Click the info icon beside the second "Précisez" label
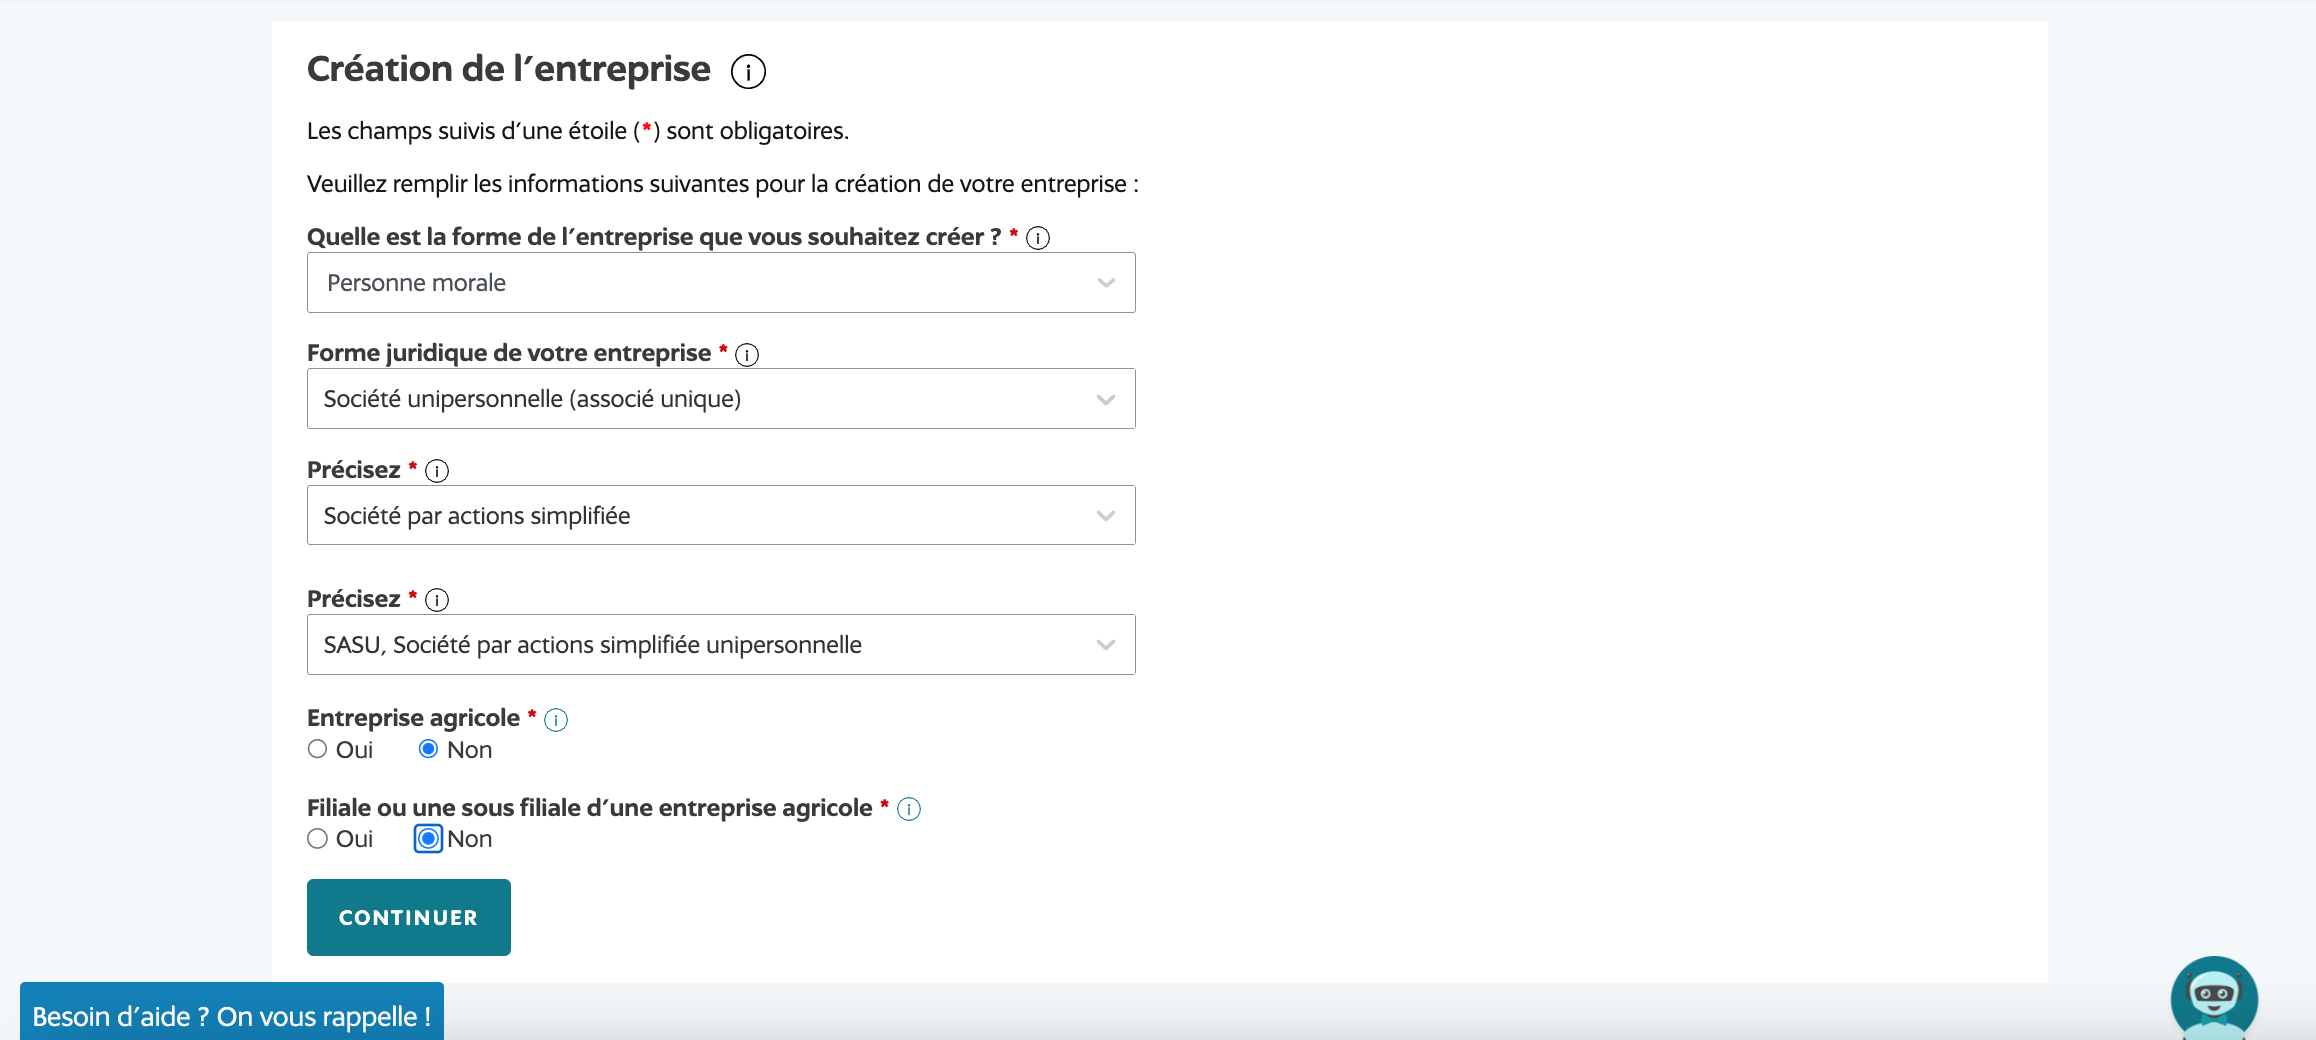The height and width of the screenshot is (1040, 2316). (436, 600)
